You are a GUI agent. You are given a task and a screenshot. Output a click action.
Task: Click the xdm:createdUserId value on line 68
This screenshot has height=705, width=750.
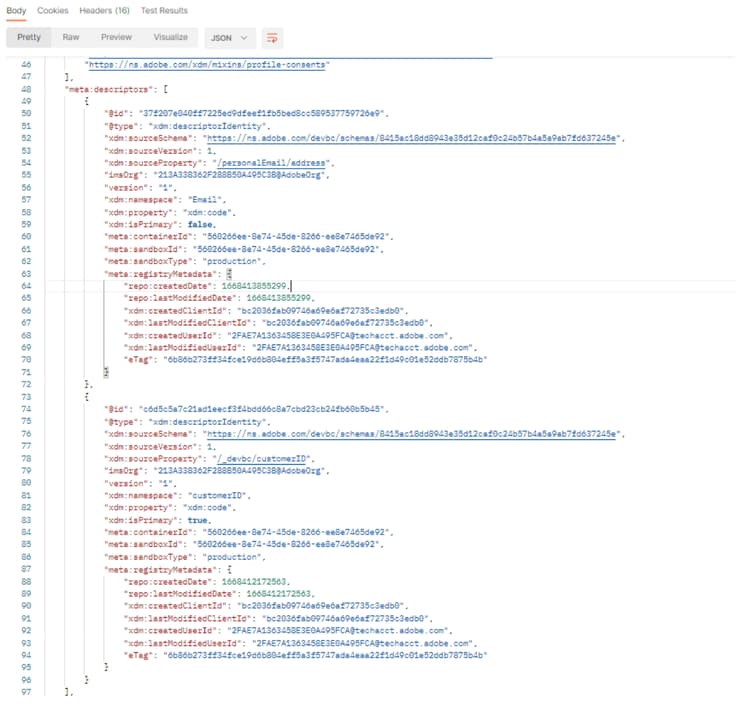[x=337, y=335]
